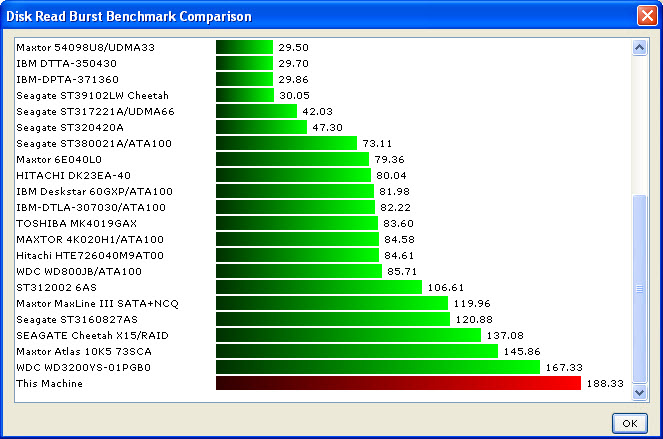Click IBM-DTLA-307030/ATA100 label
The height and width of the screenshot is (439, 663).
click(x=91, y=208)
